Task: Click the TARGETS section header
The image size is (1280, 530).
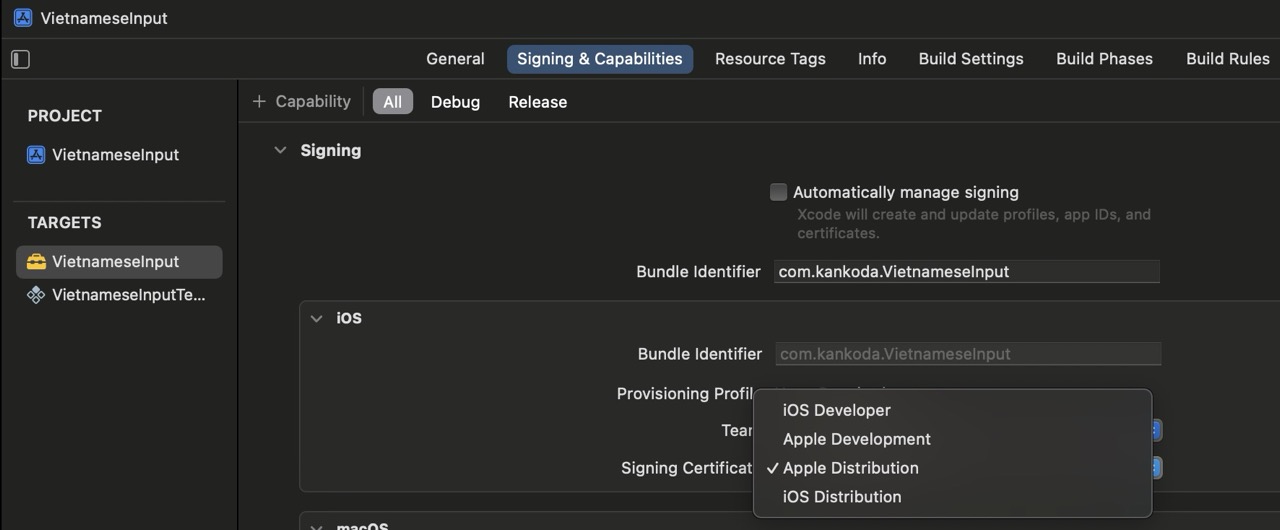Action: (x=64, y=223)
